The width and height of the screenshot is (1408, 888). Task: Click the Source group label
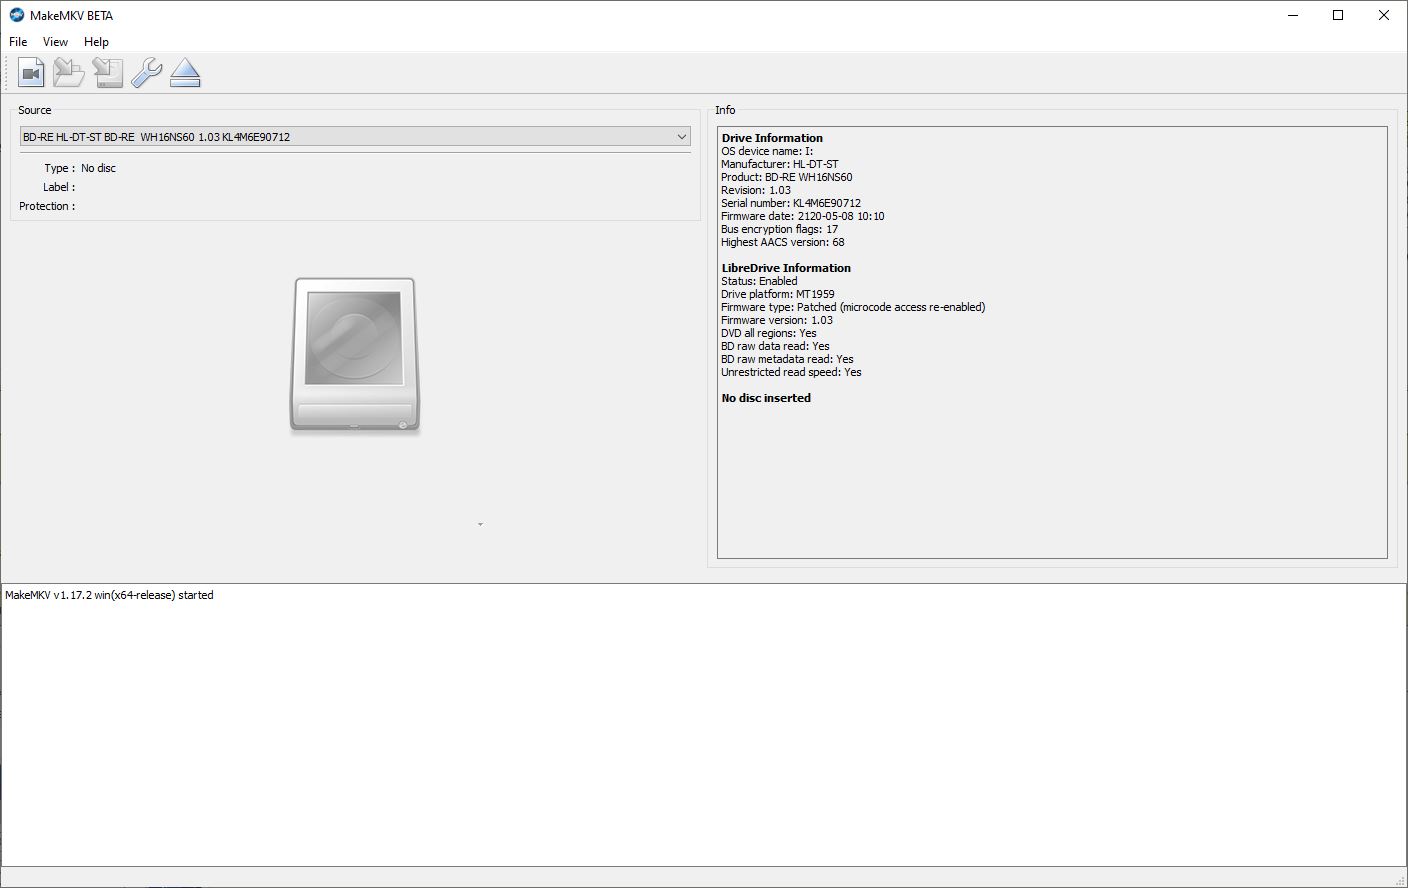(x=34, y=110)
